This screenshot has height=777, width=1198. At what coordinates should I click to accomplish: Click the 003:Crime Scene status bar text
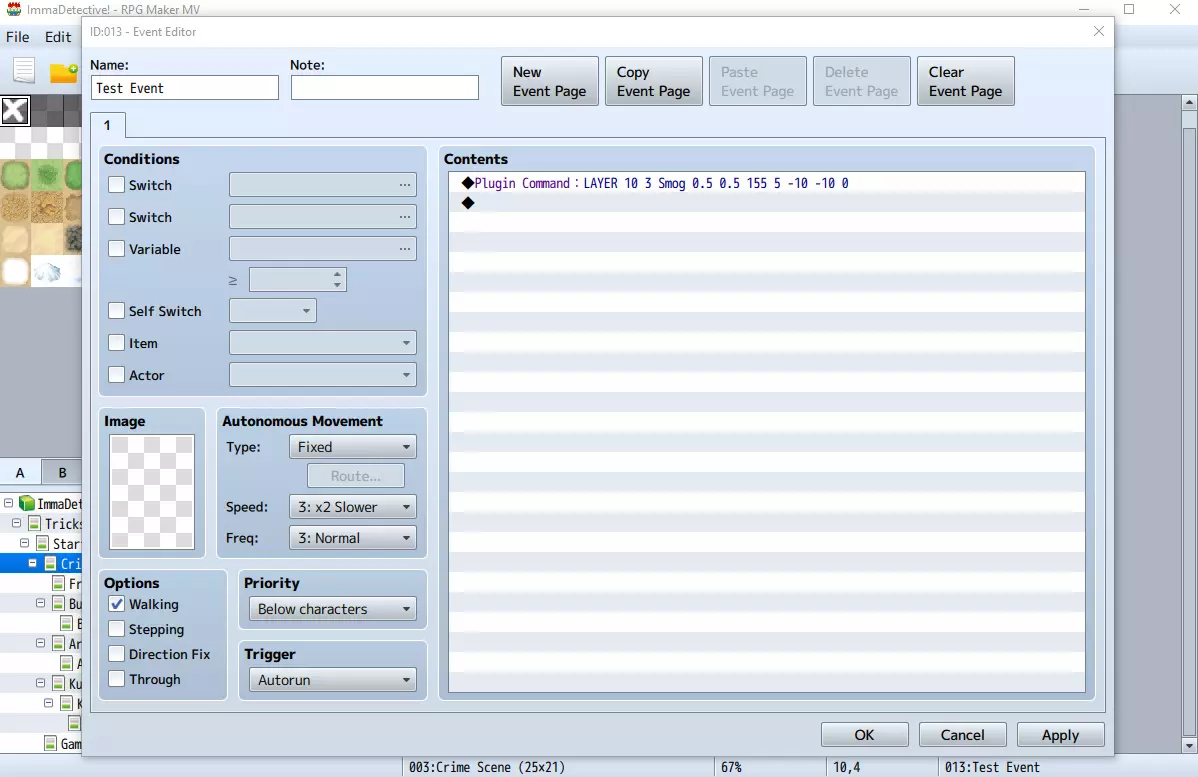point(487,767)
